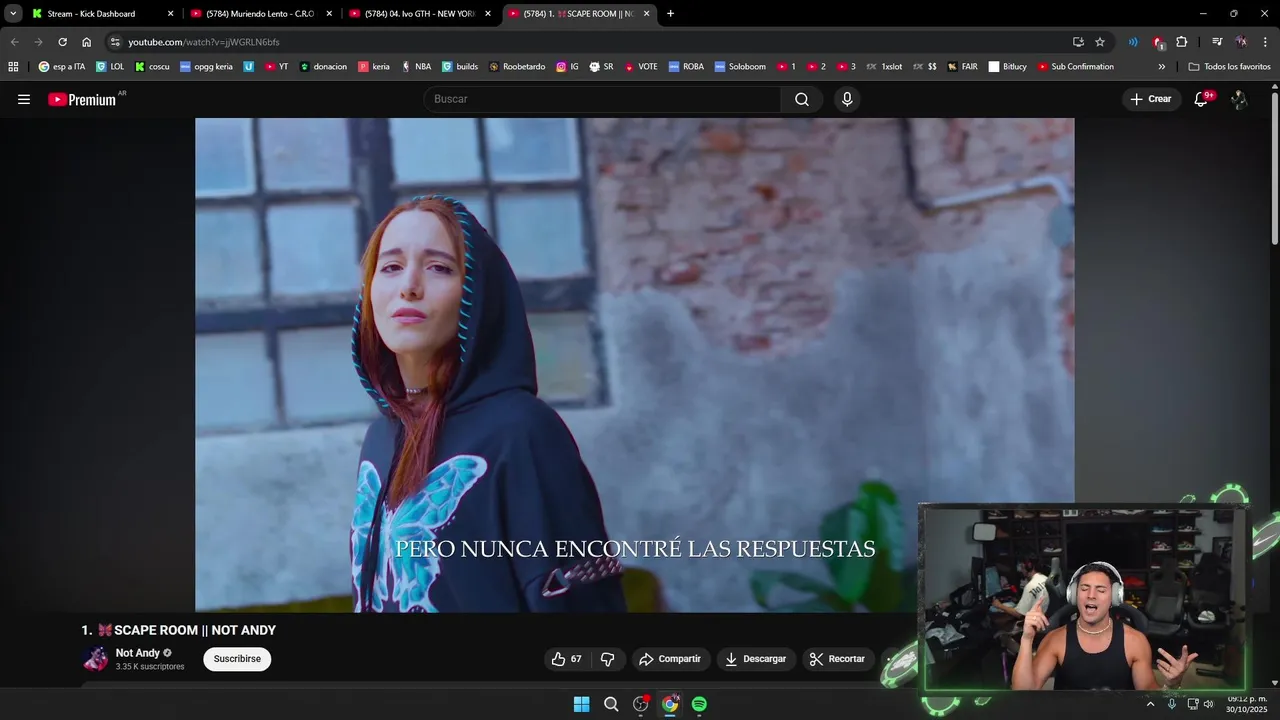Click the Recortar clip button
This screenshot has width=1280, height=720.
pos(837,659)
